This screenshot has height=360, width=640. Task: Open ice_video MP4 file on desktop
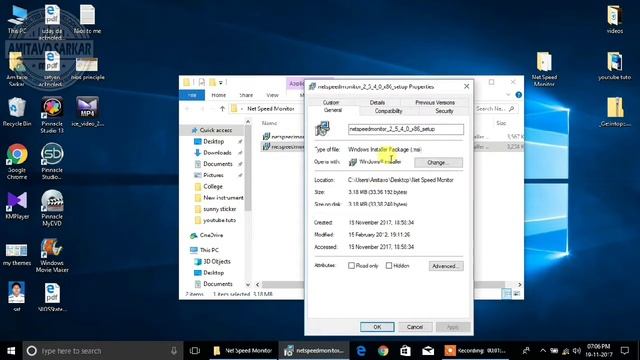[x=87, y=112]
